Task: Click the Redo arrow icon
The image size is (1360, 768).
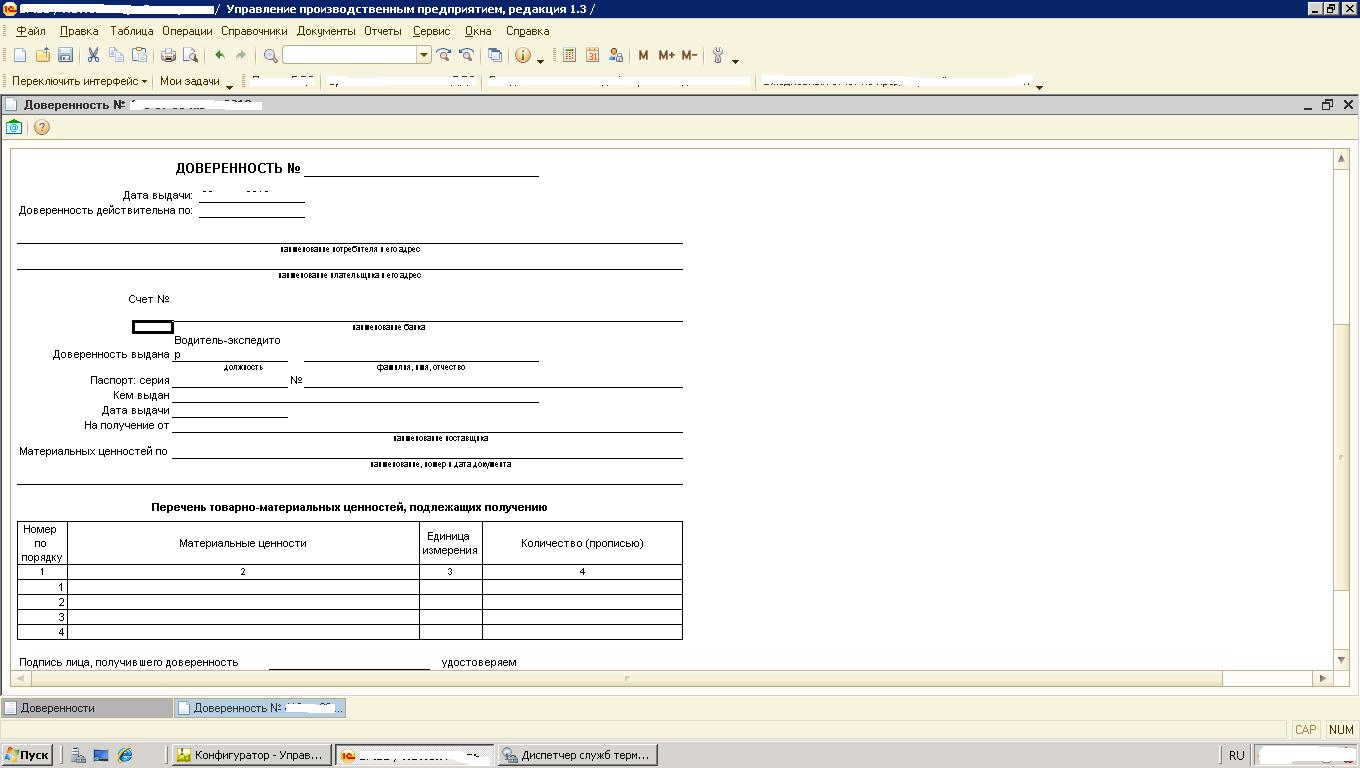Action: pyautogui.click(x=241, y=56)
